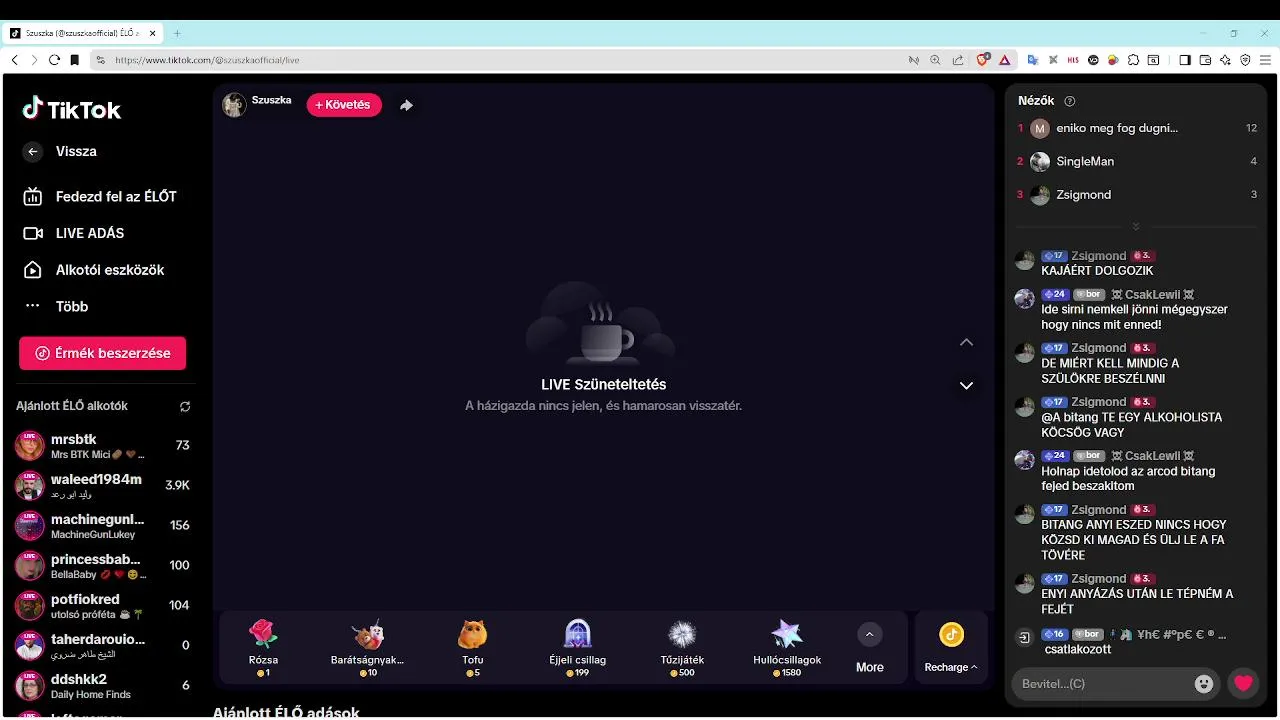Viewport: 1280px width, 720px height.
Task: Open Brave Shields lion icon
Action: 983,60
